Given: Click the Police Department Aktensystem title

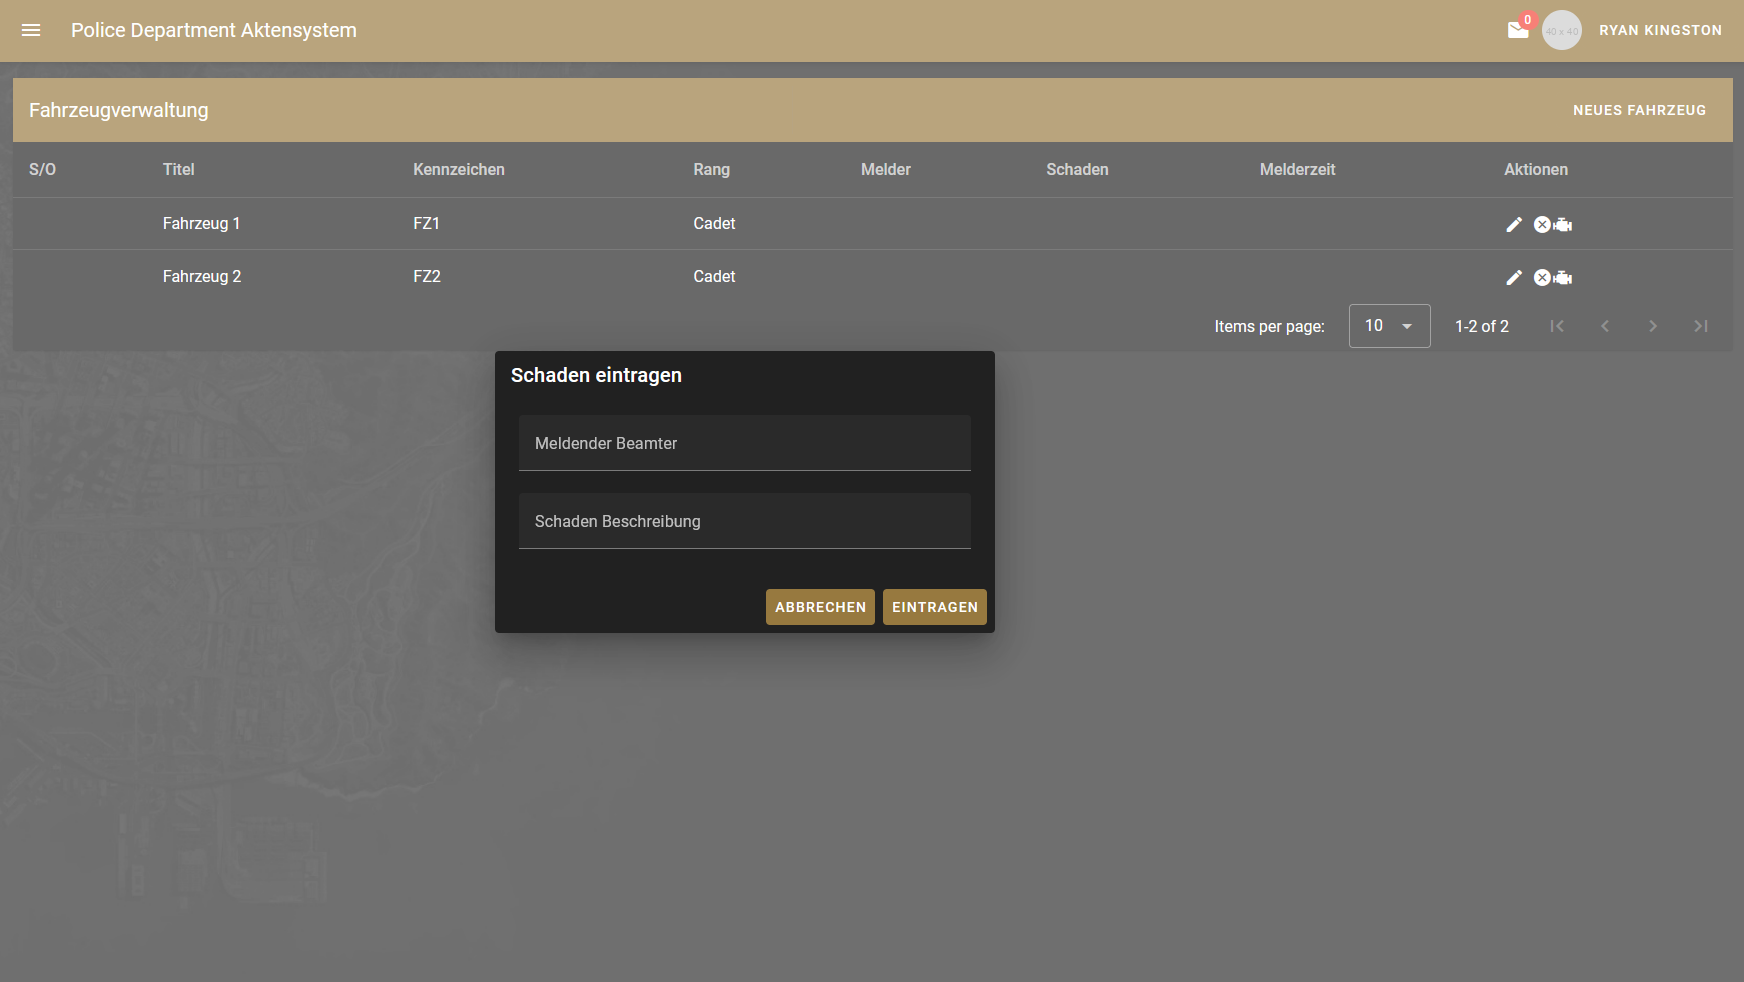Looking at the screenshot, I should click(214, 30).
